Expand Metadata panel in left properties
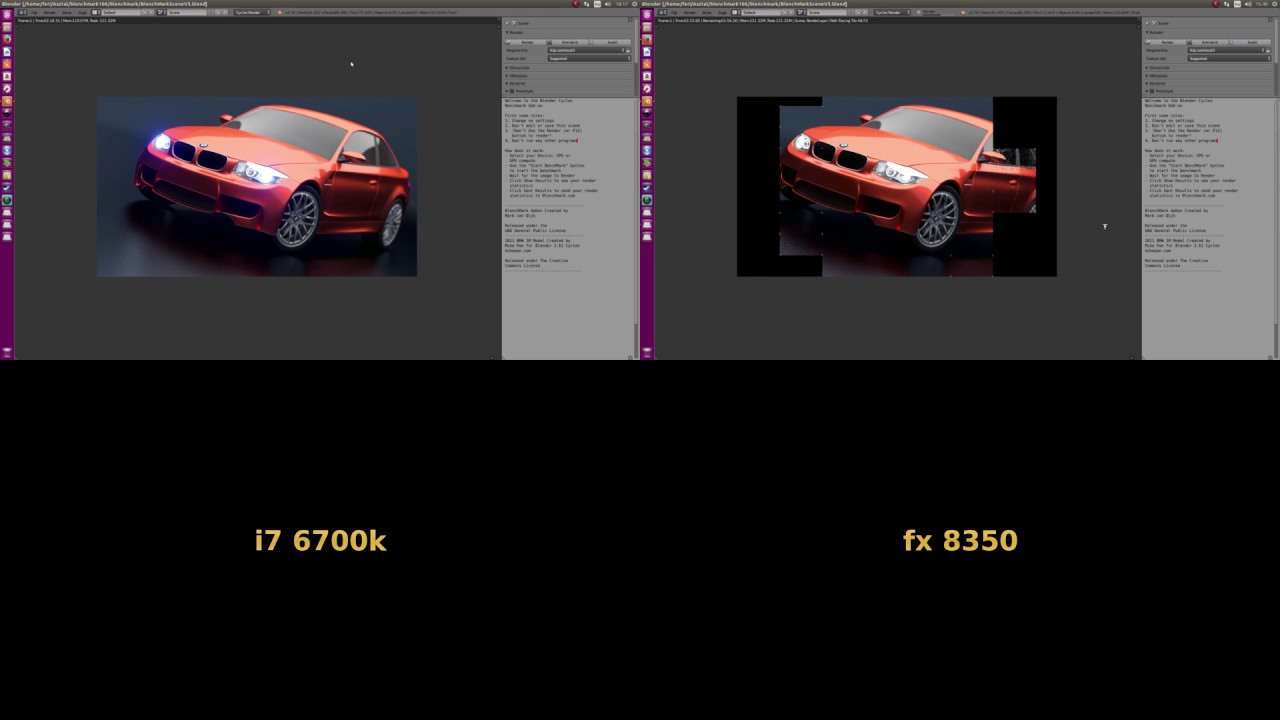This screenshot has height=720, width=1280. point(517,75)
